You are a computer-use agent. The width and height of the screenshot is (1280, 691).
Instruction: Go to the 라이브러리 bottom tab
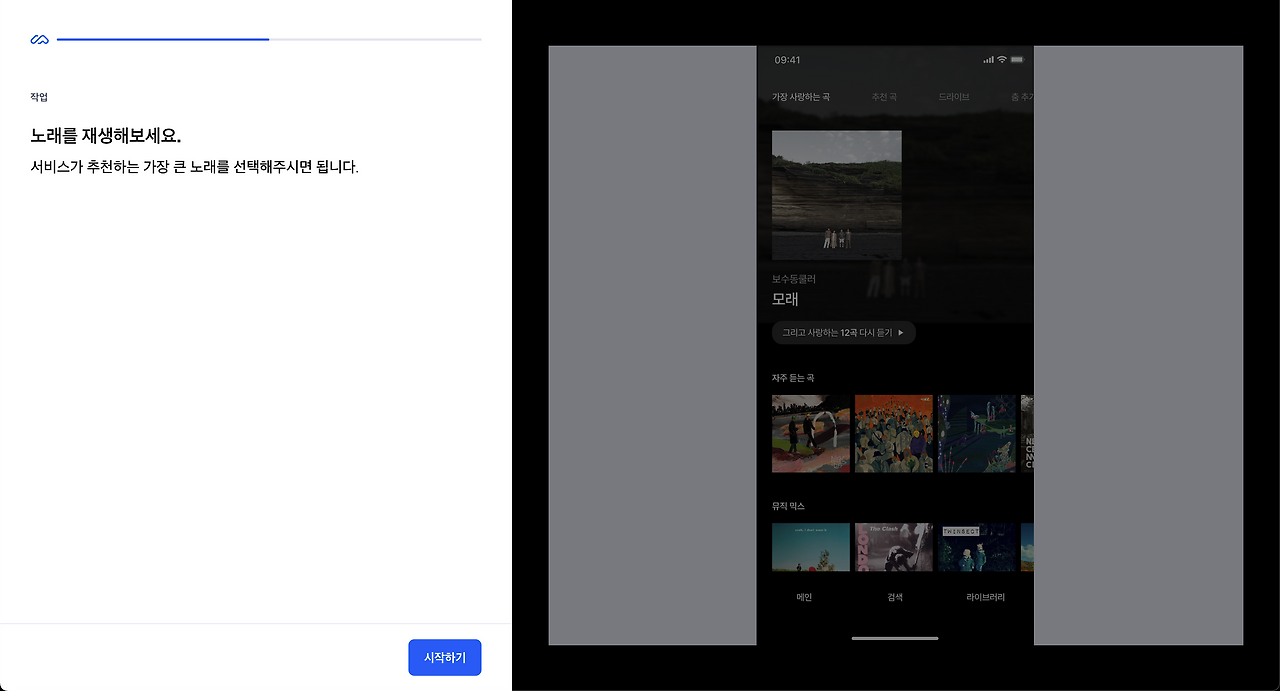(986, 597)
